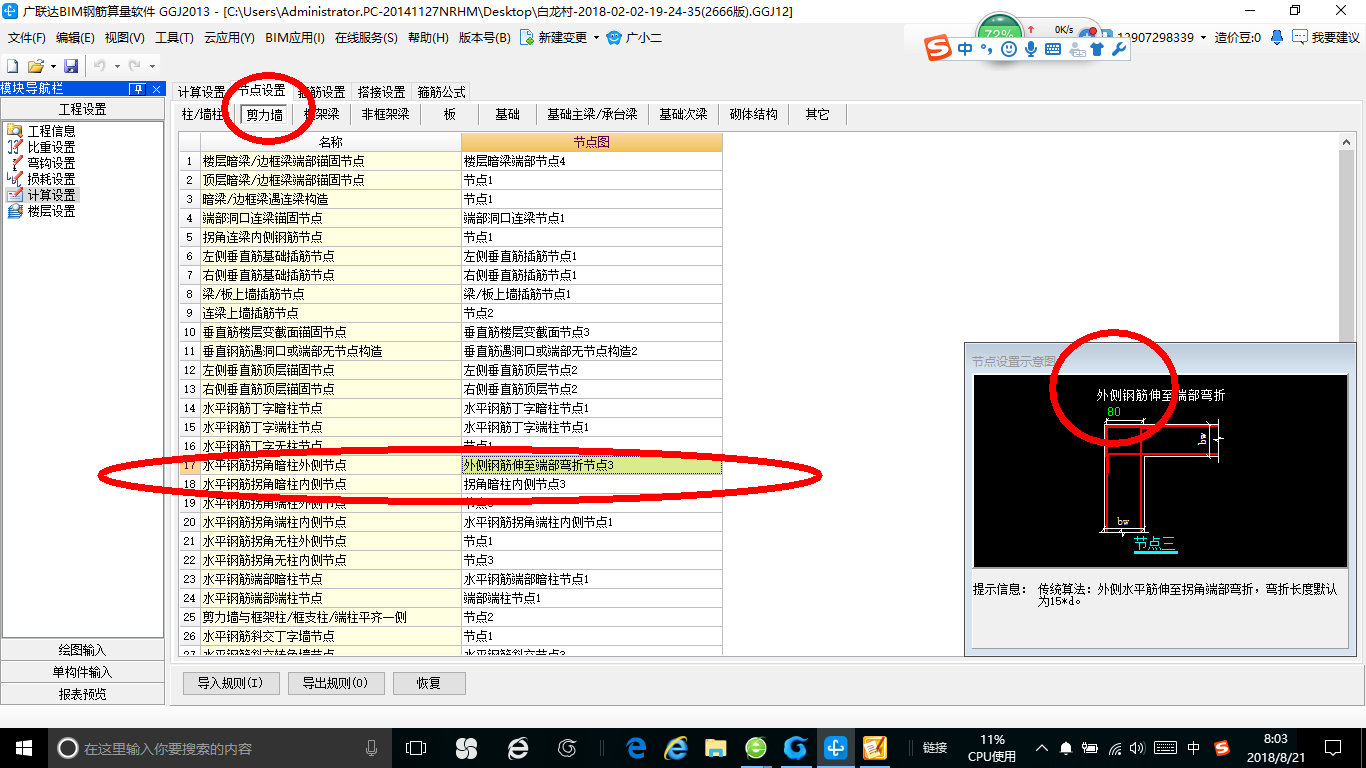The width and height of the screenshot is (1366, 768).
Task: Save project using floppy disk icon
Action: click(x=71, y=66)
